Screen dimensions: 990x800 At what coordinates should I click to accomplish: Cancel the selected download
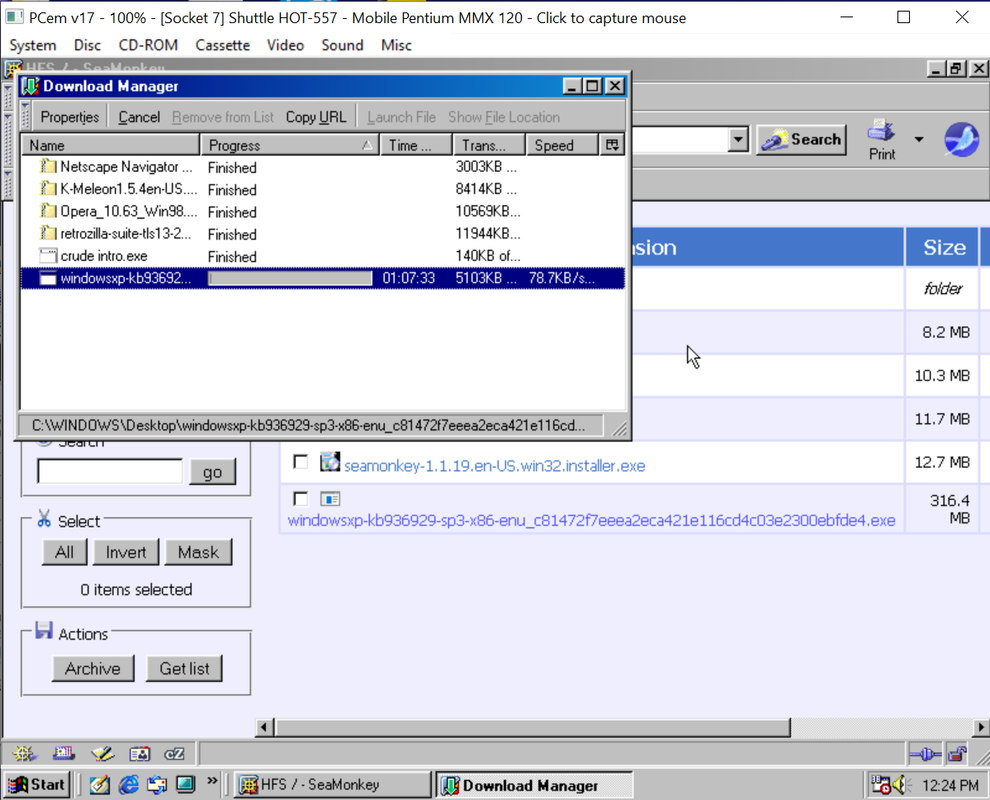click(x=139, y=117)
